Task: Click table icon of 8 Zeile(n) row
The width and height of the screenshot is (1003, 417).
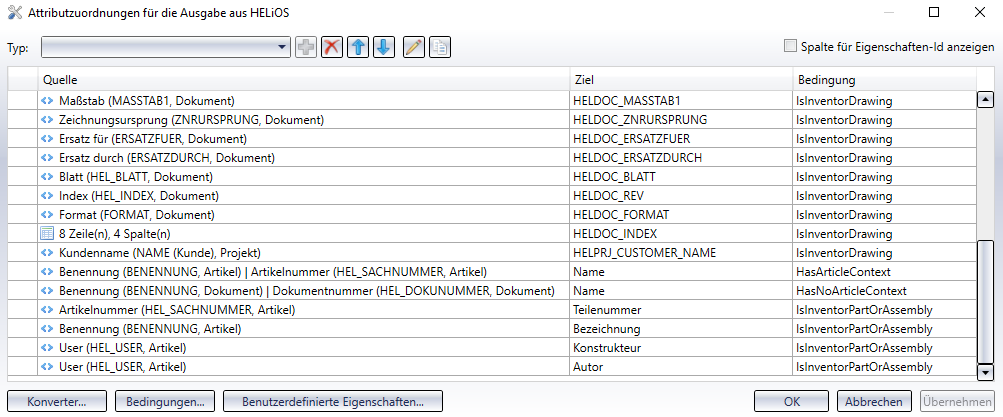Action: point(47,233)
